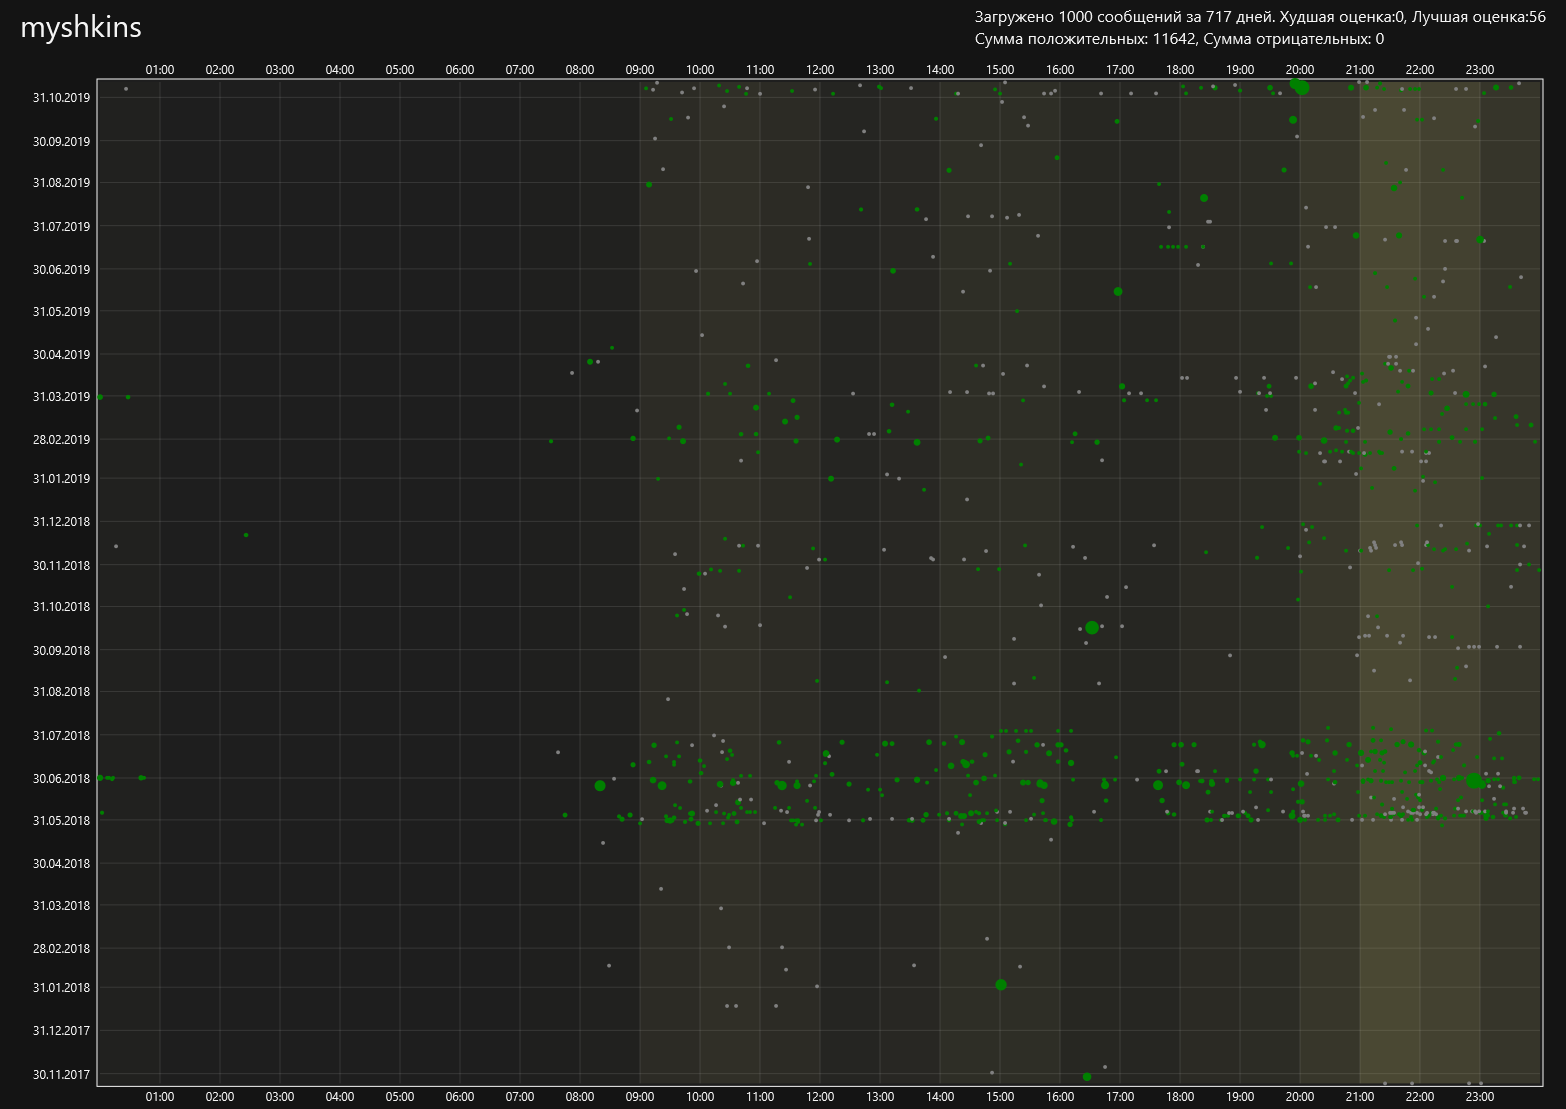Screen dimensions: 1566x1109
Task: Click the 30.06.2018 date label
Action: (x=61, y=778)
